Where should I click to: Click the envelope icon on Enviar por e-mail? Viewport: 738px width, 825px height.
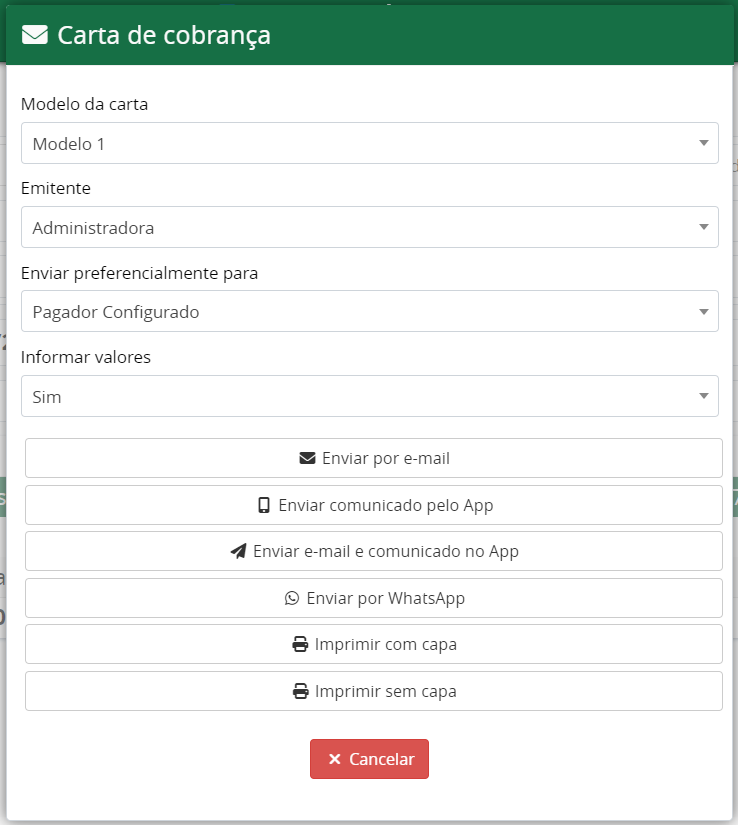click(x=307, y=458)
